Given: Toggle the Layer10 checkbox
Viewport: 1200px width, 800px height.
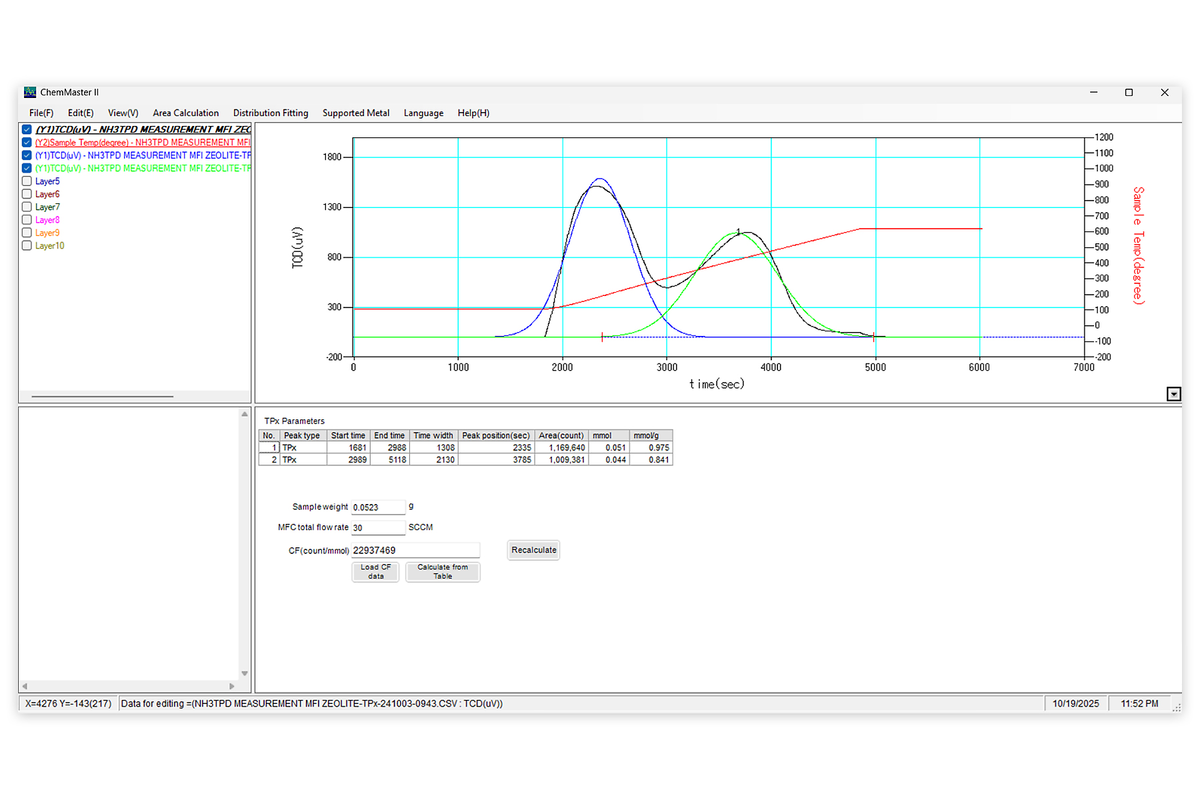Looking at the screenshot, I should (x=27, y=246).
